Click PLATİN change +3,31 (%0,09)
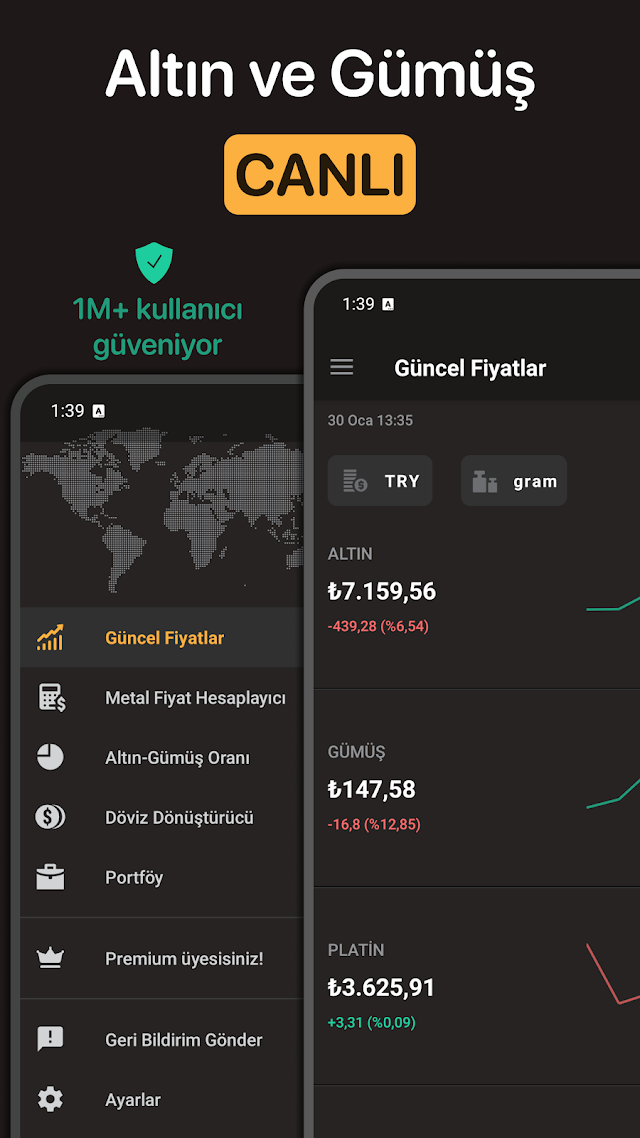Image resolution: width=640 pixels, height=1138 pixels. point(372,1023)
